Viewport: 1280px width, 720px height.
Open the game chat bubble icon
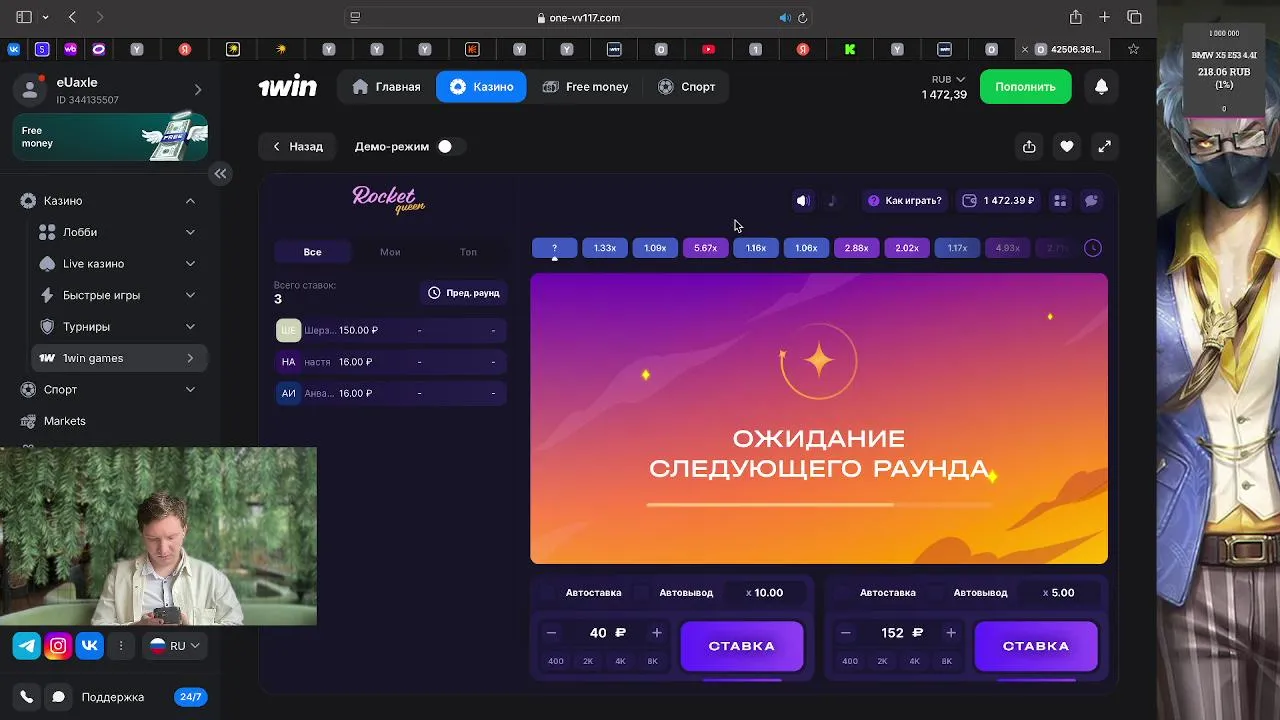click(1091, 201)
